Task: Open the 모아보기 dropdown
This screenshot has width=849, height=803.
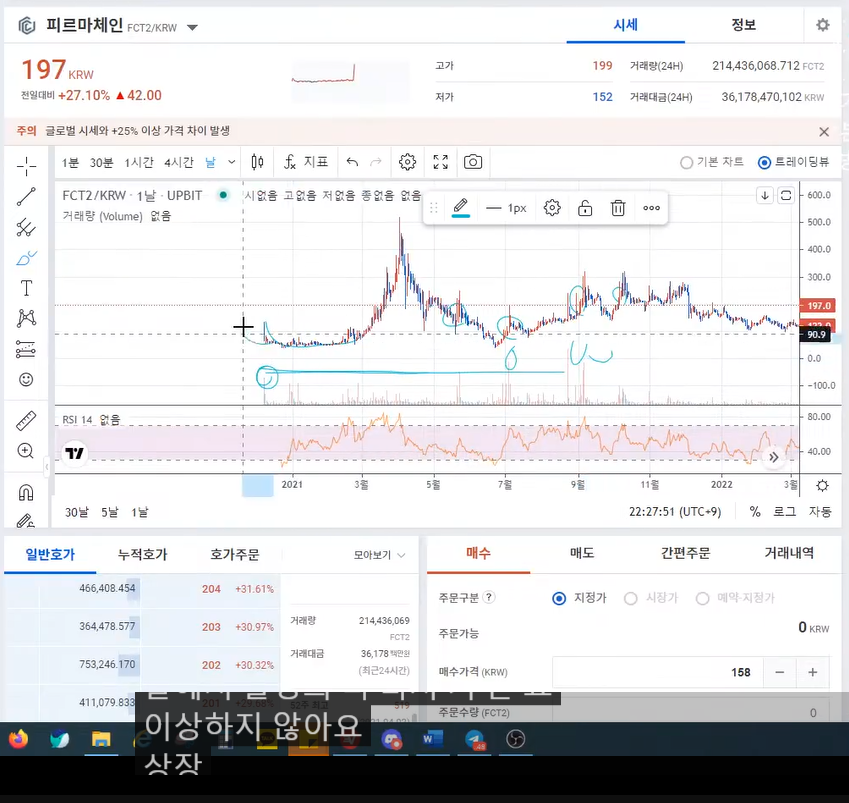Action: click(379, 555)
